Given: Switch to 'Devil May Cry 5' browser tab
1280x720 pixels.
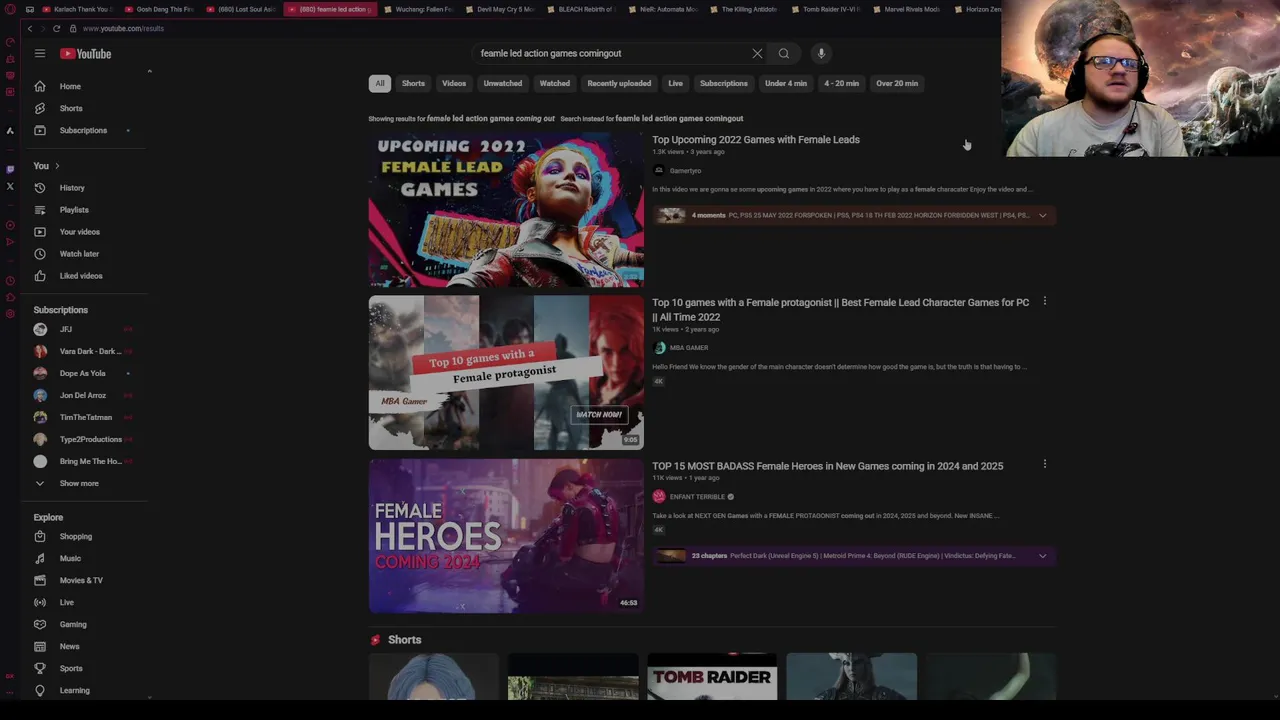Looking at the screenshot, I should [x=499, y=9].
